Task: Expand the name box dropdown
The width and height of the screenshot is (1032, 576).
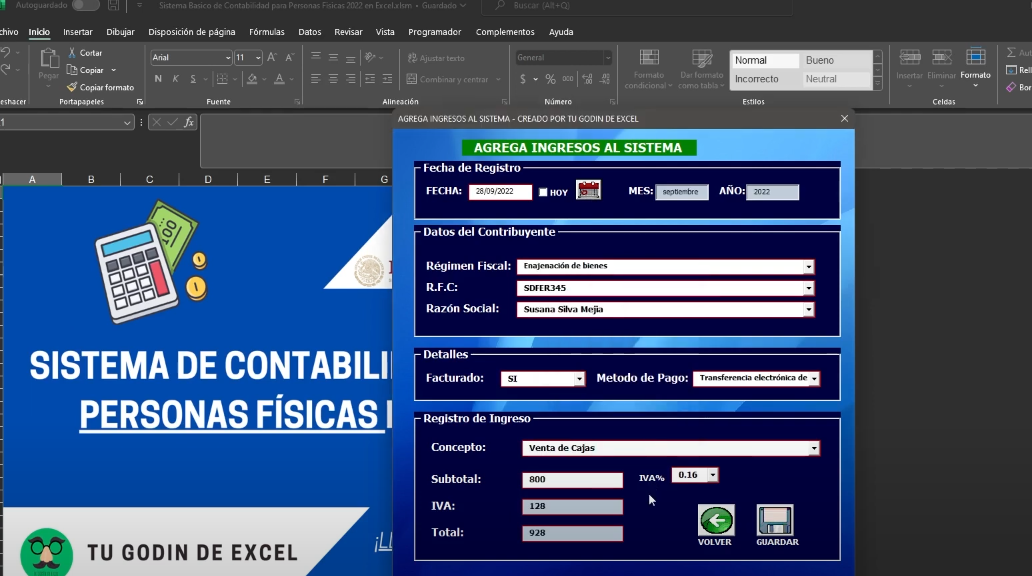Action: click(x=127, y=122)
